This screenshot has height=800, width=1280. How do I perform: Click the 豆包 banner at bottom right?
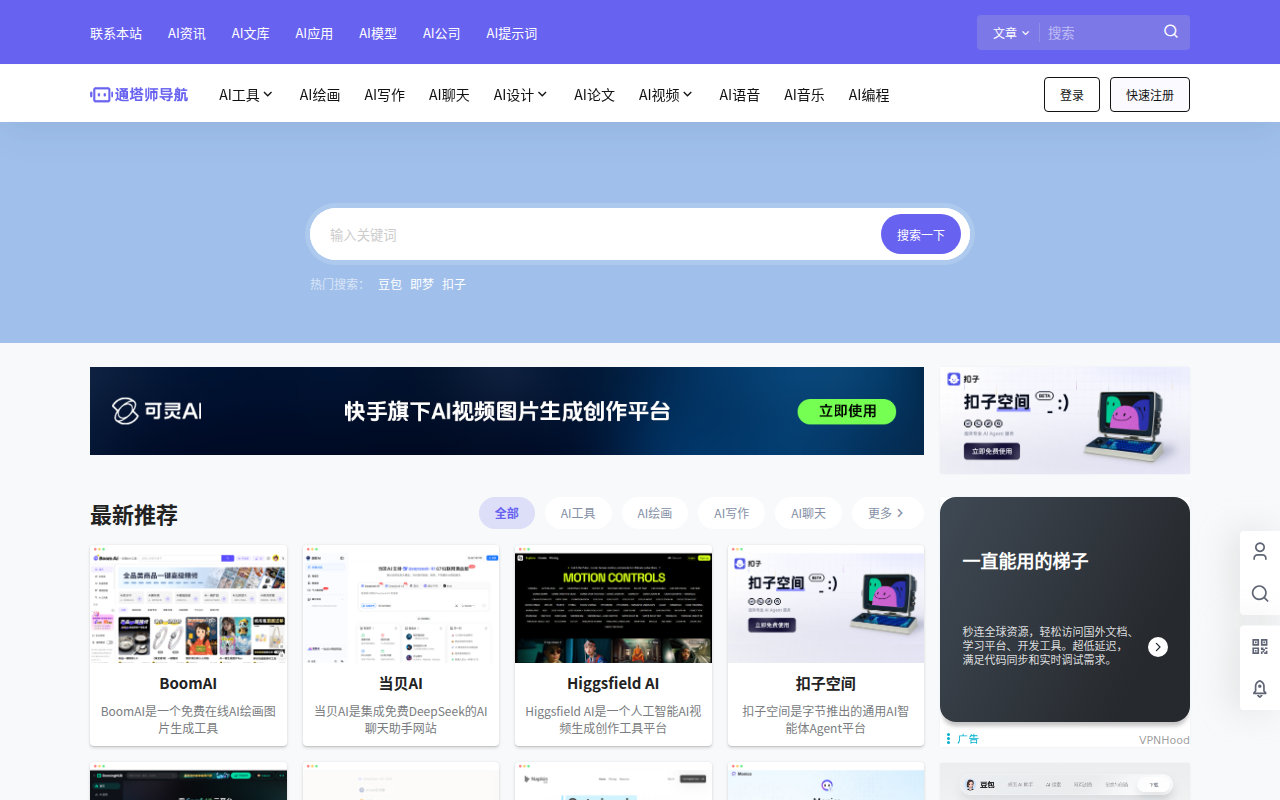pyautogui.click(x=1065, y=782)
